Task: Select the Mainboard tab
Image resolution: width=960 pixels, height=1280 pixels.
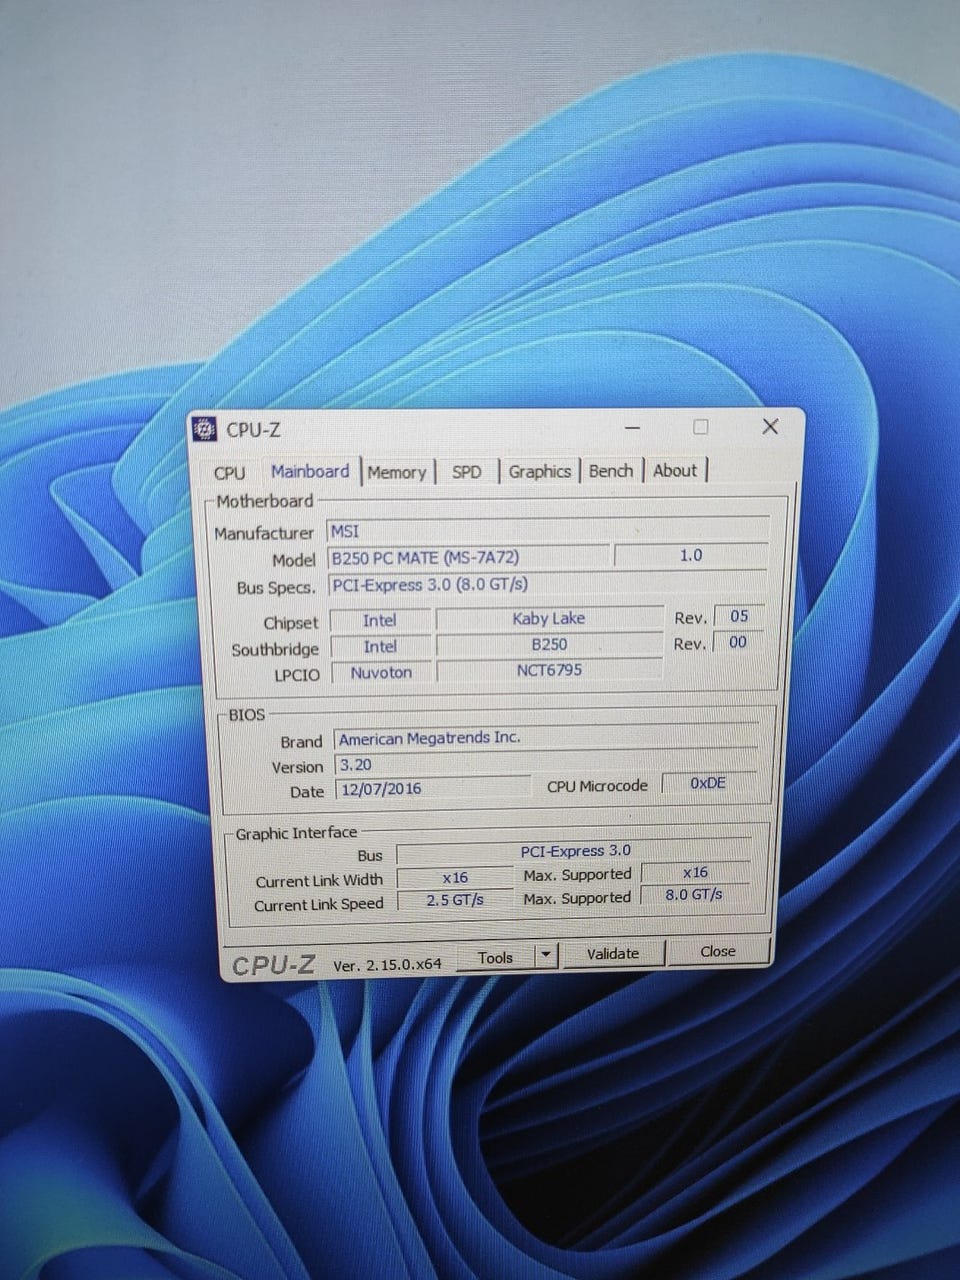Action: [x=310, y=471]
